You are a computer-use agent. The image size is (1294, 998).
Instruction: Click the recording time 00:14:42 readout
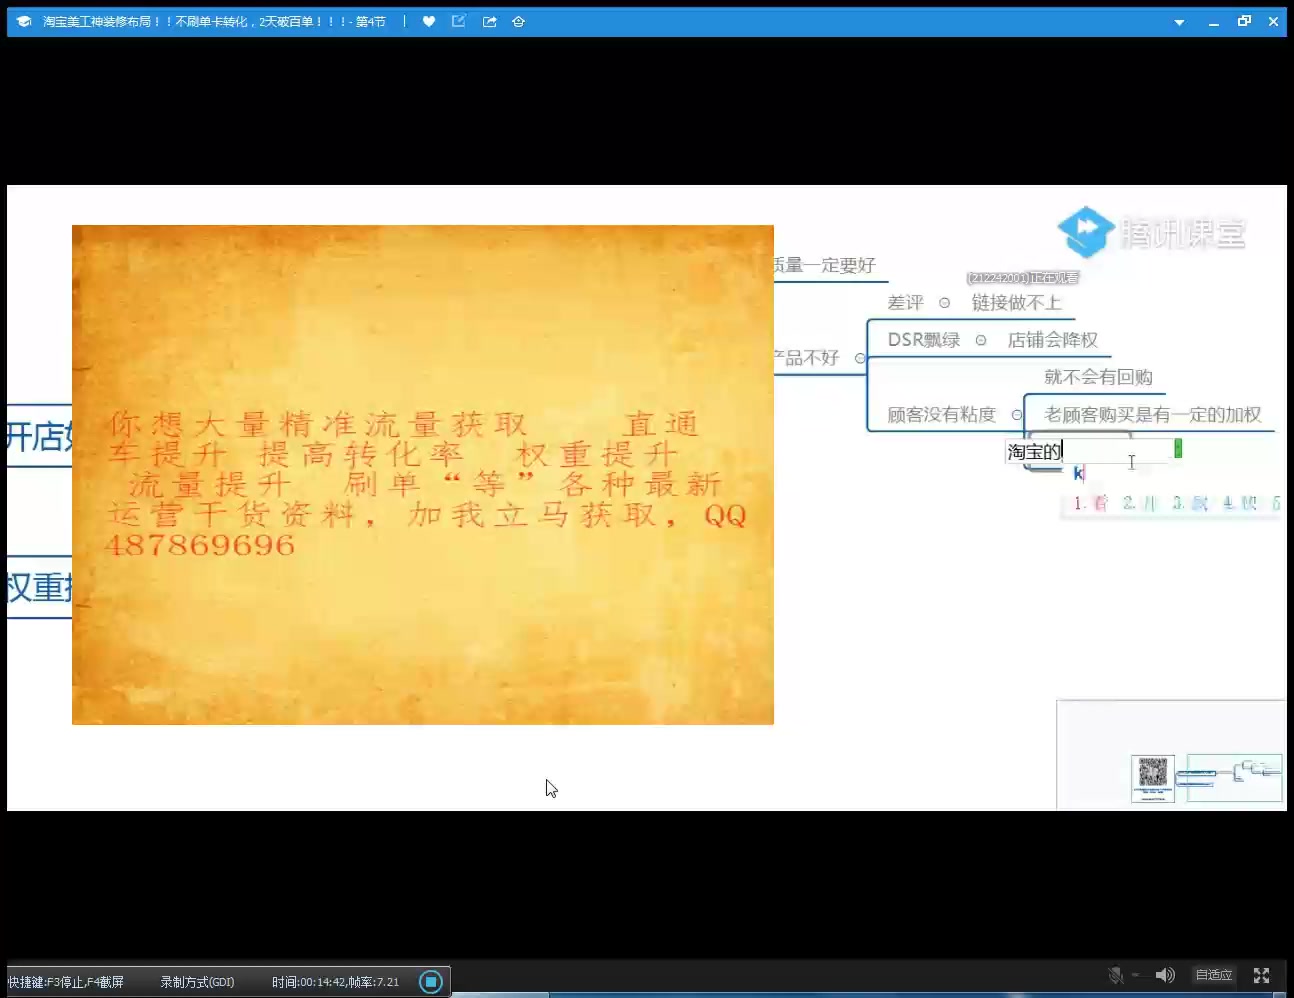click(x=335, y=982)
